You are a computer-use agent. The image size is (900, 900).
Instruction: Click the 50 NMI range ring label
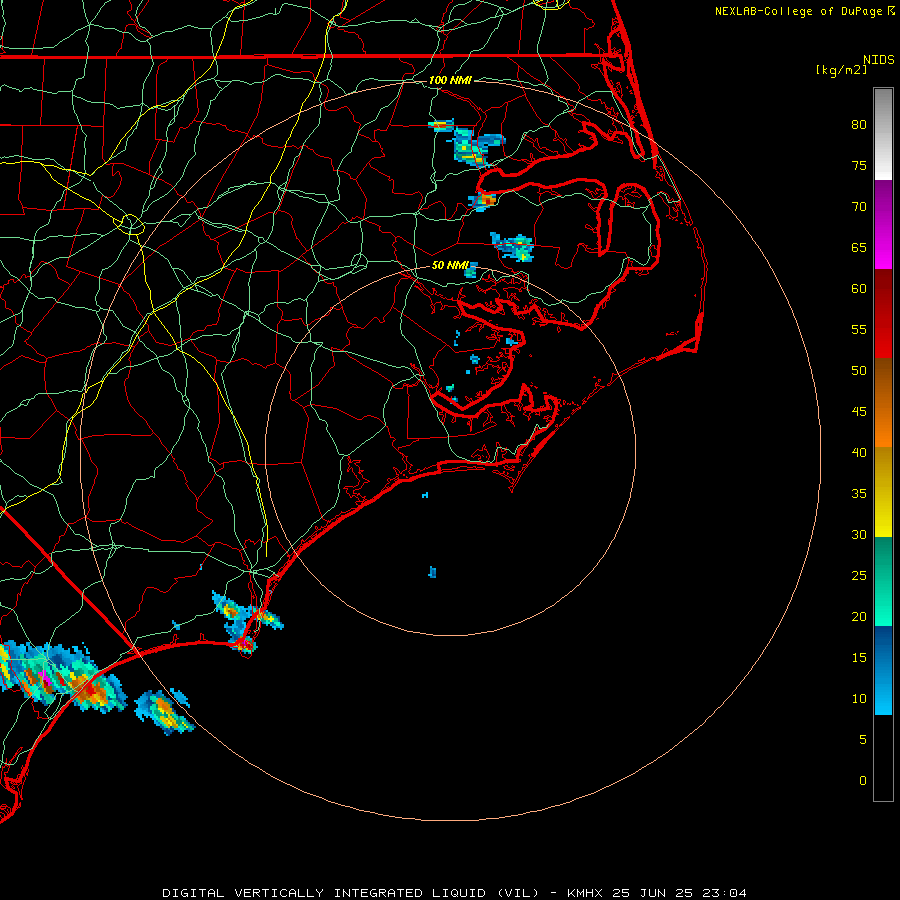click(450, 265)
